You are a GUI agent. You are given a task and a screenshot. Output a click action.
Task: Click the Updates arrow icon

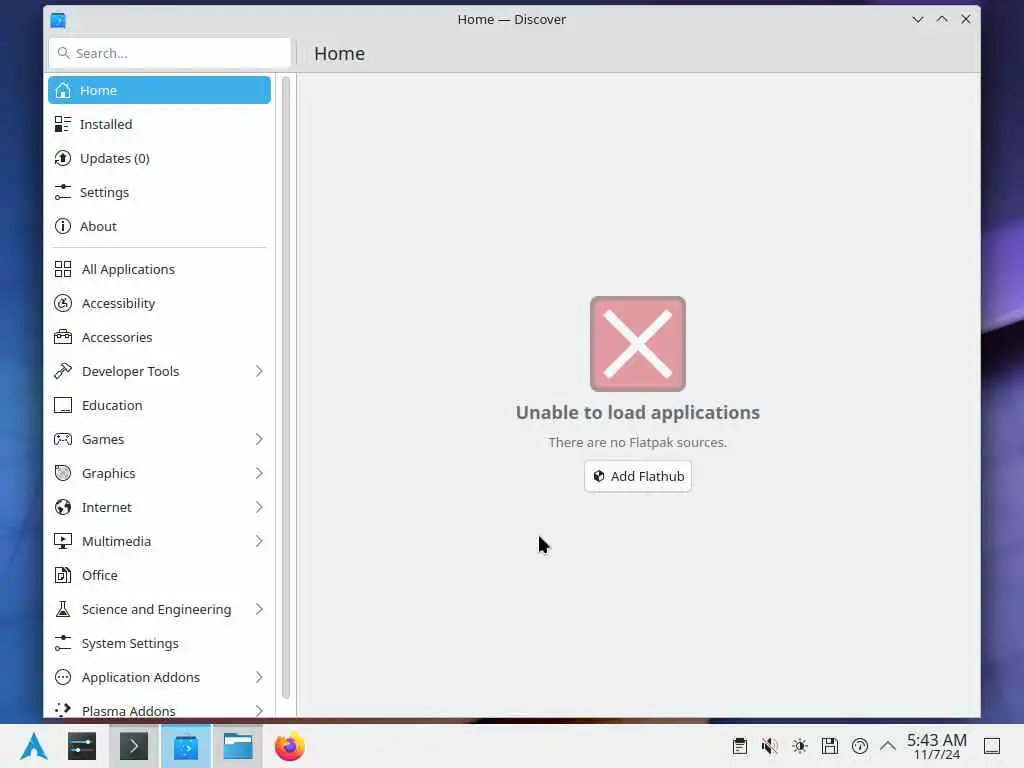(x=63, y=158)
